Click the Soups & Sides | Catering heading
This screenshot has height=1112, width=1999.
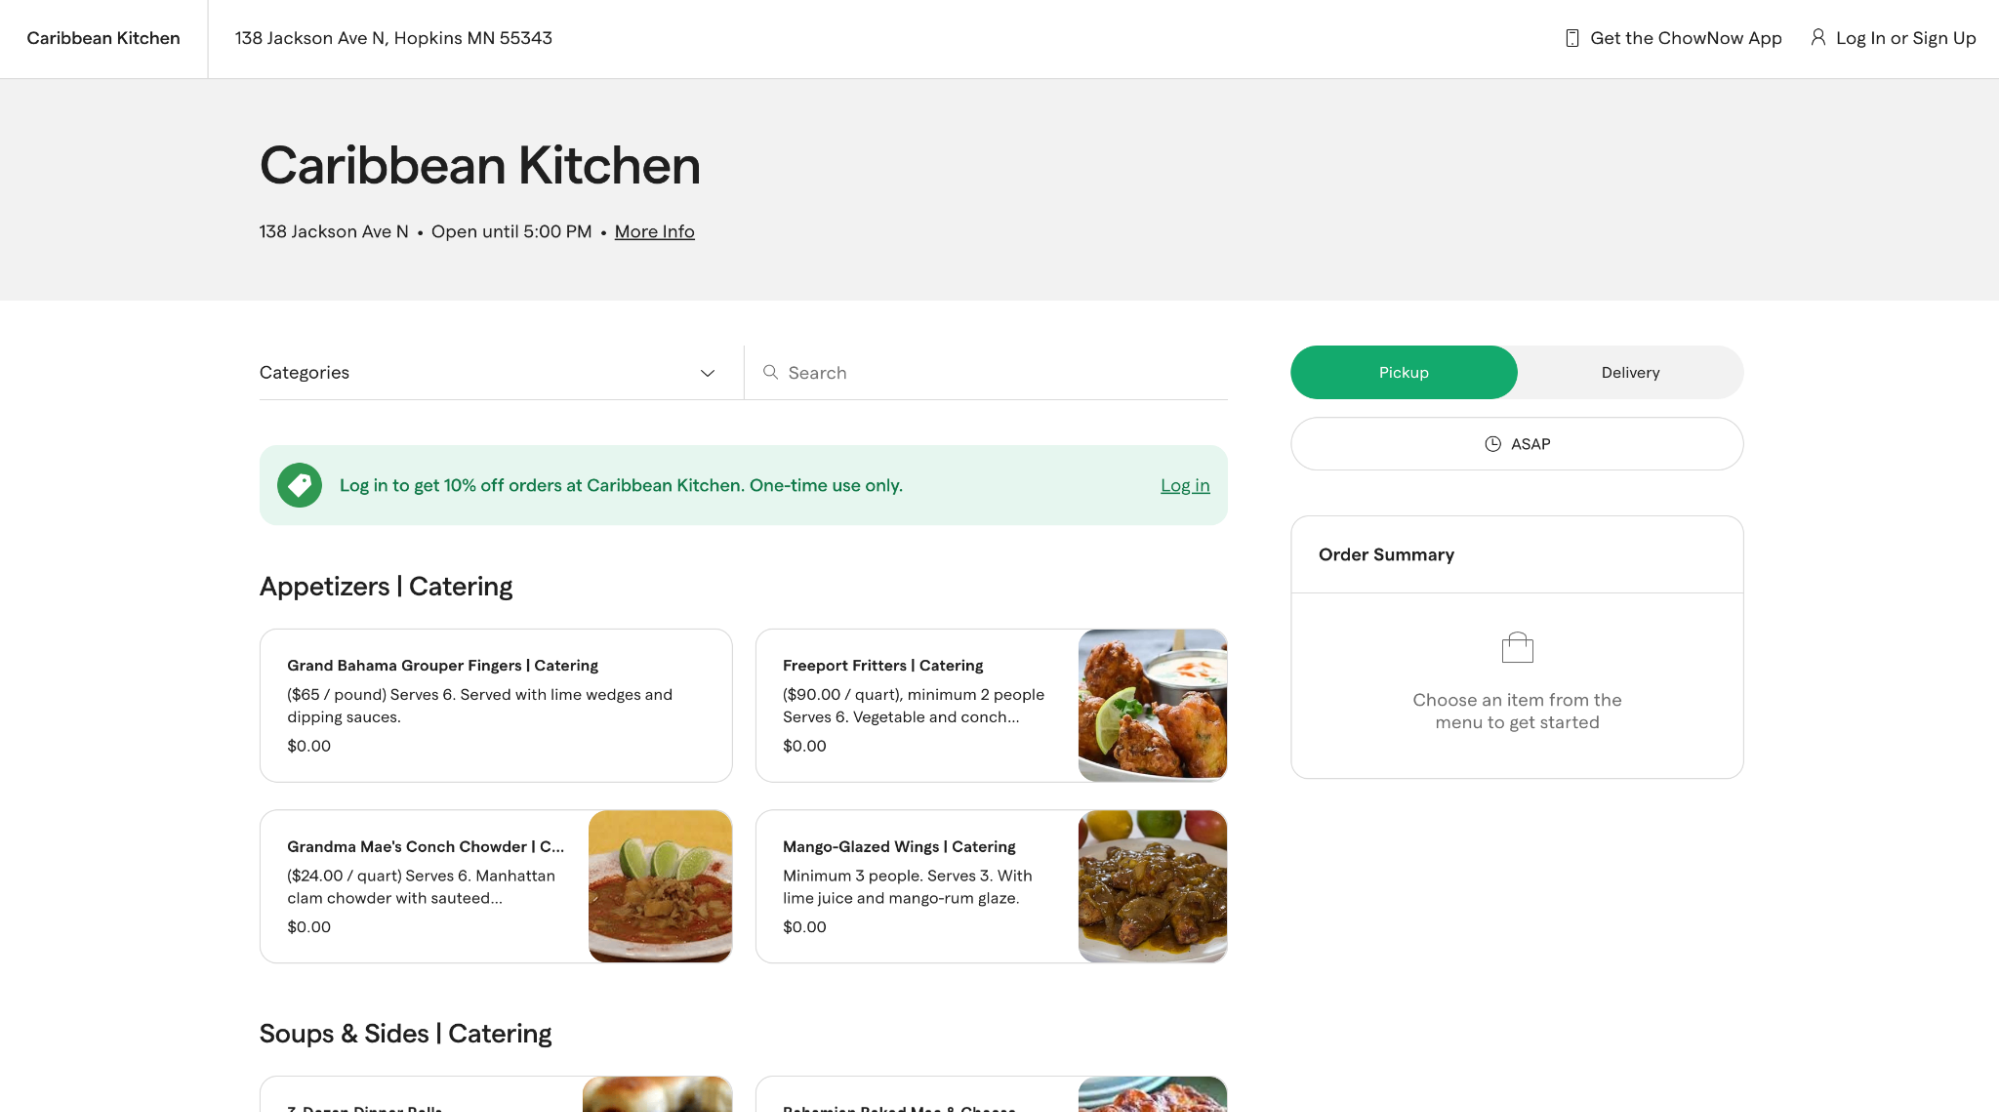pyautogui.click(x=405, y=1033)
